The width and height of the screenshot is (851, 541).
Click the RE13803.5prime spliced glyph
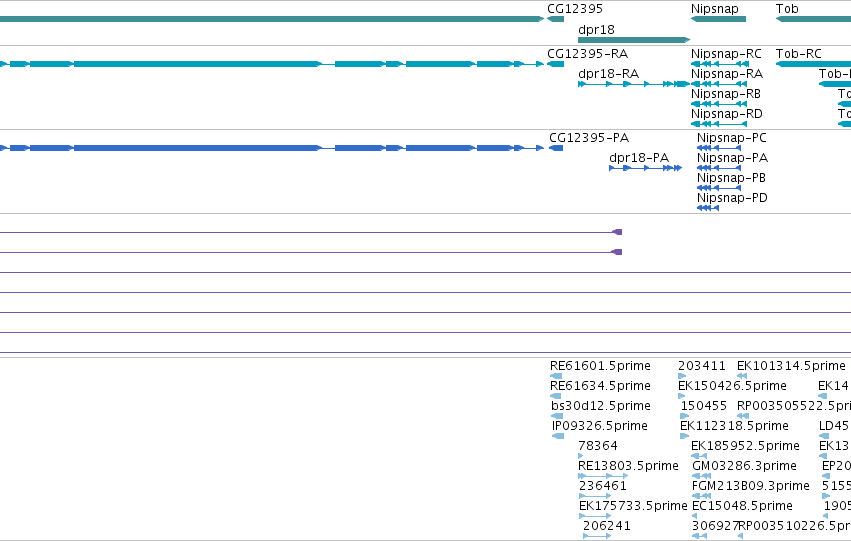click(x=604, y=476)
